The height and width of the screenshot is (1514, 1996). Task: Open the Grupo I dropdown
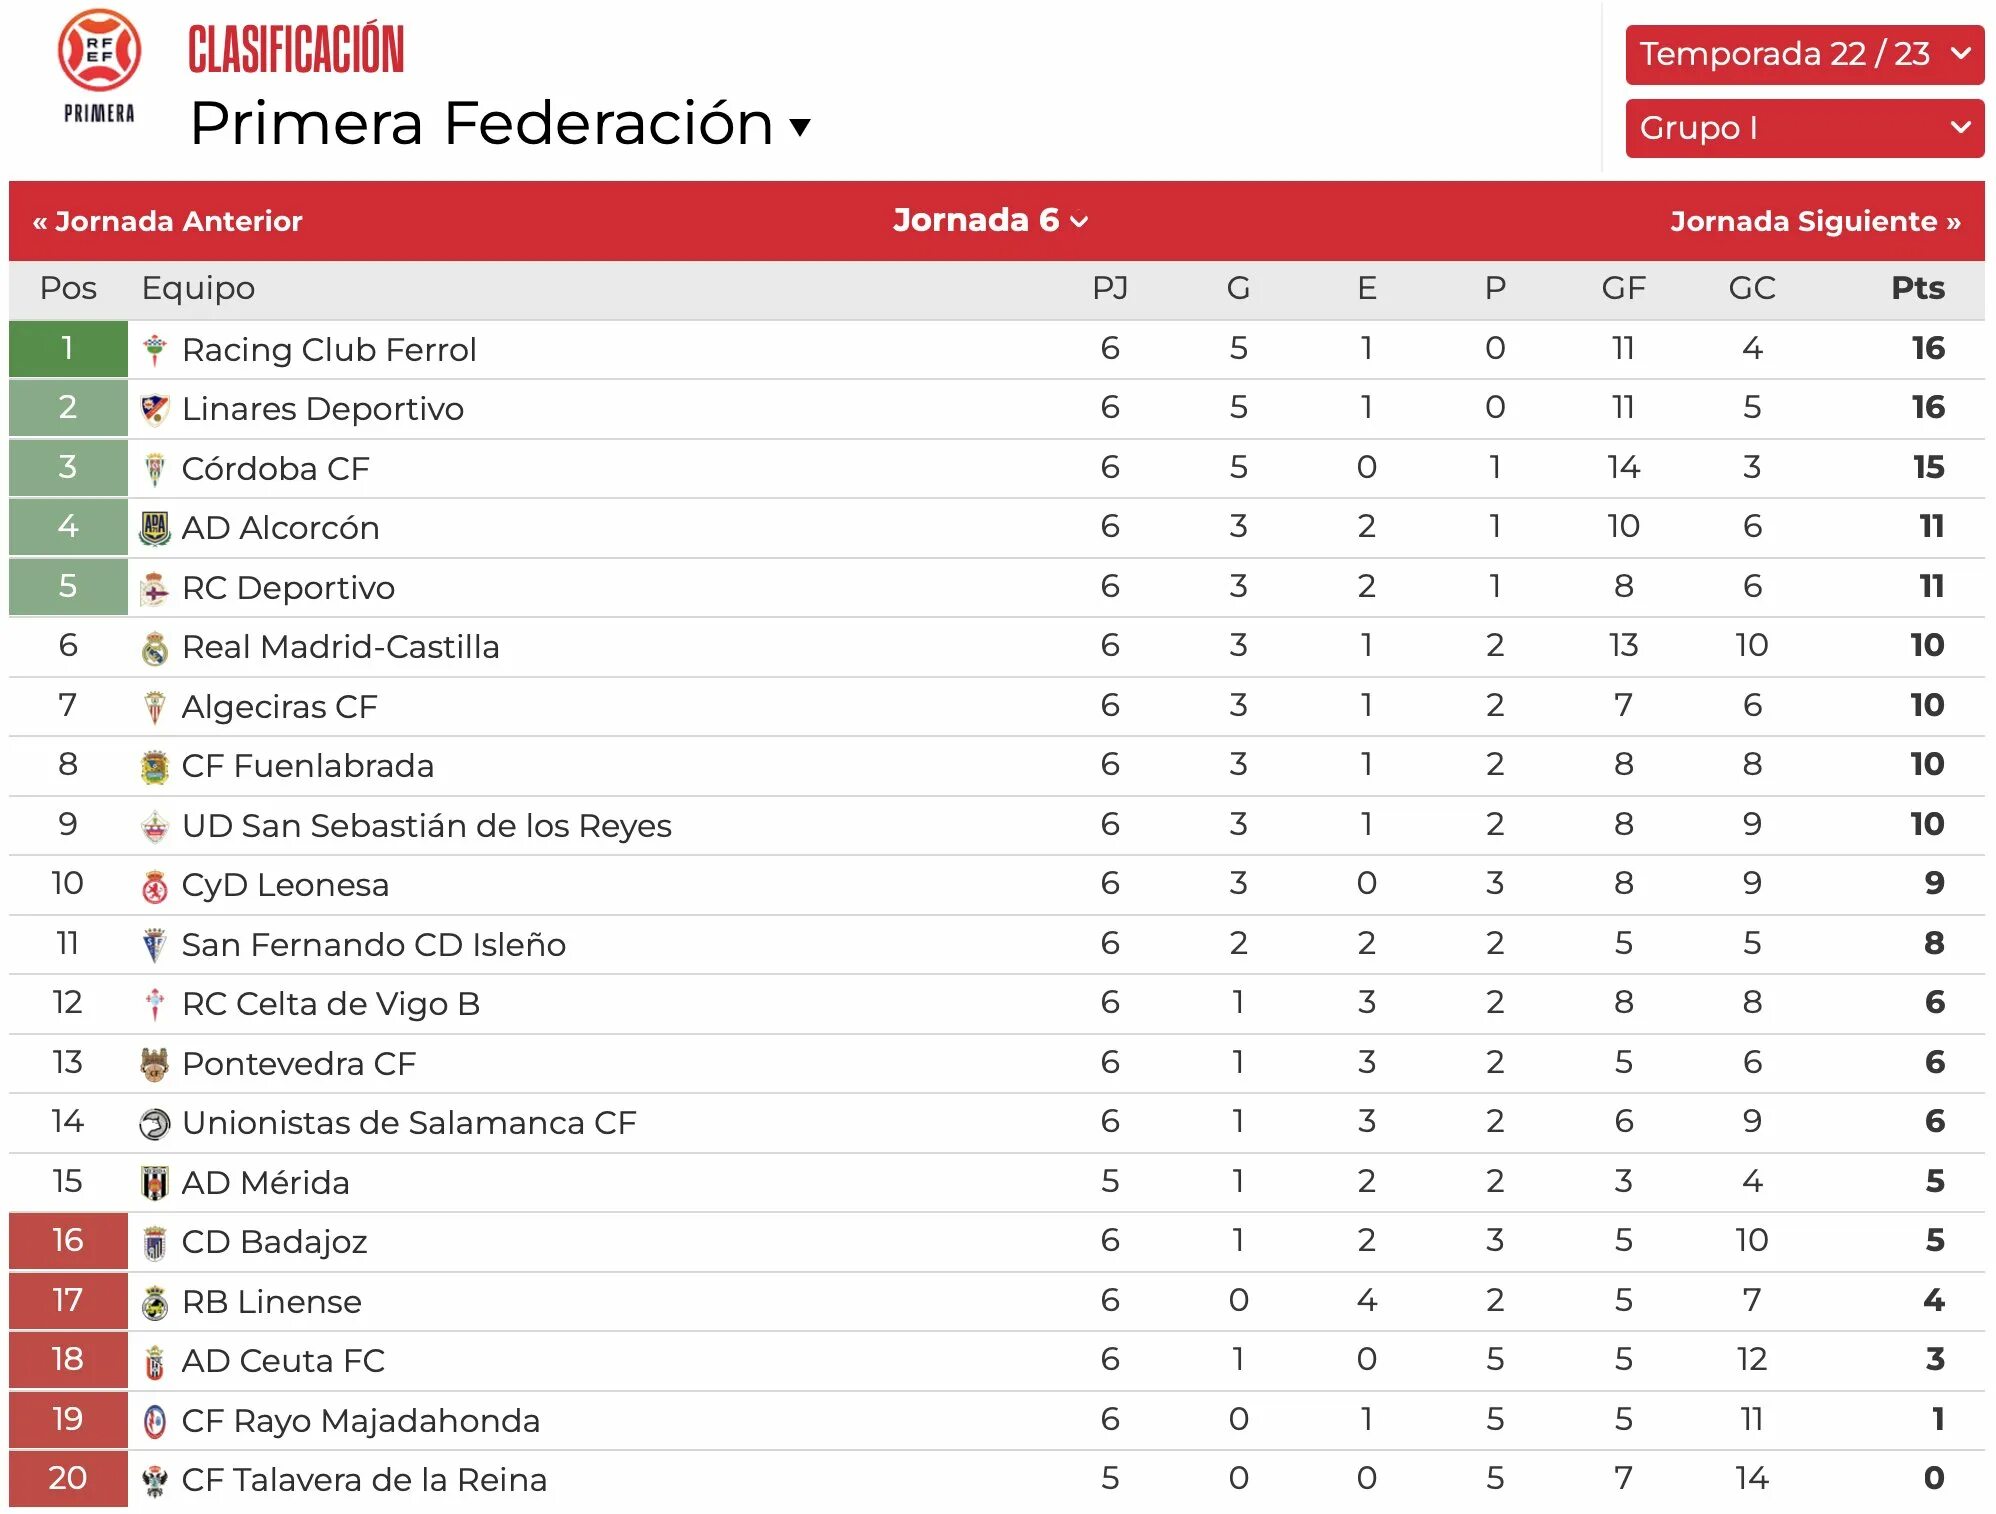pyautogui.click(x=1804, y=128)
